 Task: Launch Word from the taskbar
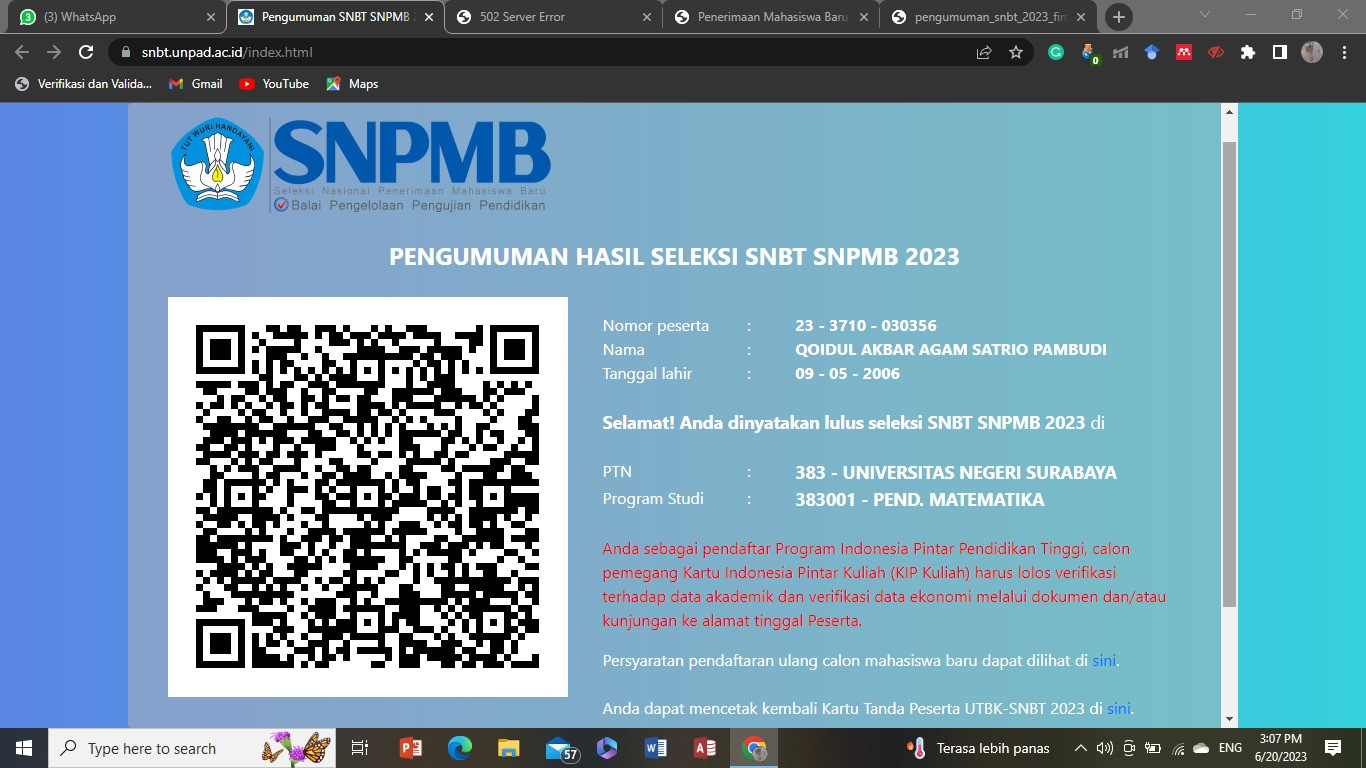(x=656, y=748)
